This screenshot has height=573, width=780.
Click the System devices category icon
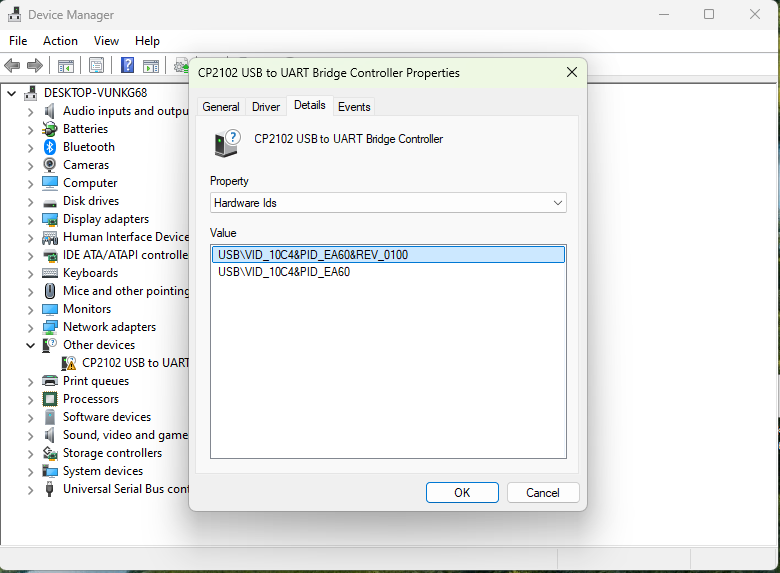50,471
